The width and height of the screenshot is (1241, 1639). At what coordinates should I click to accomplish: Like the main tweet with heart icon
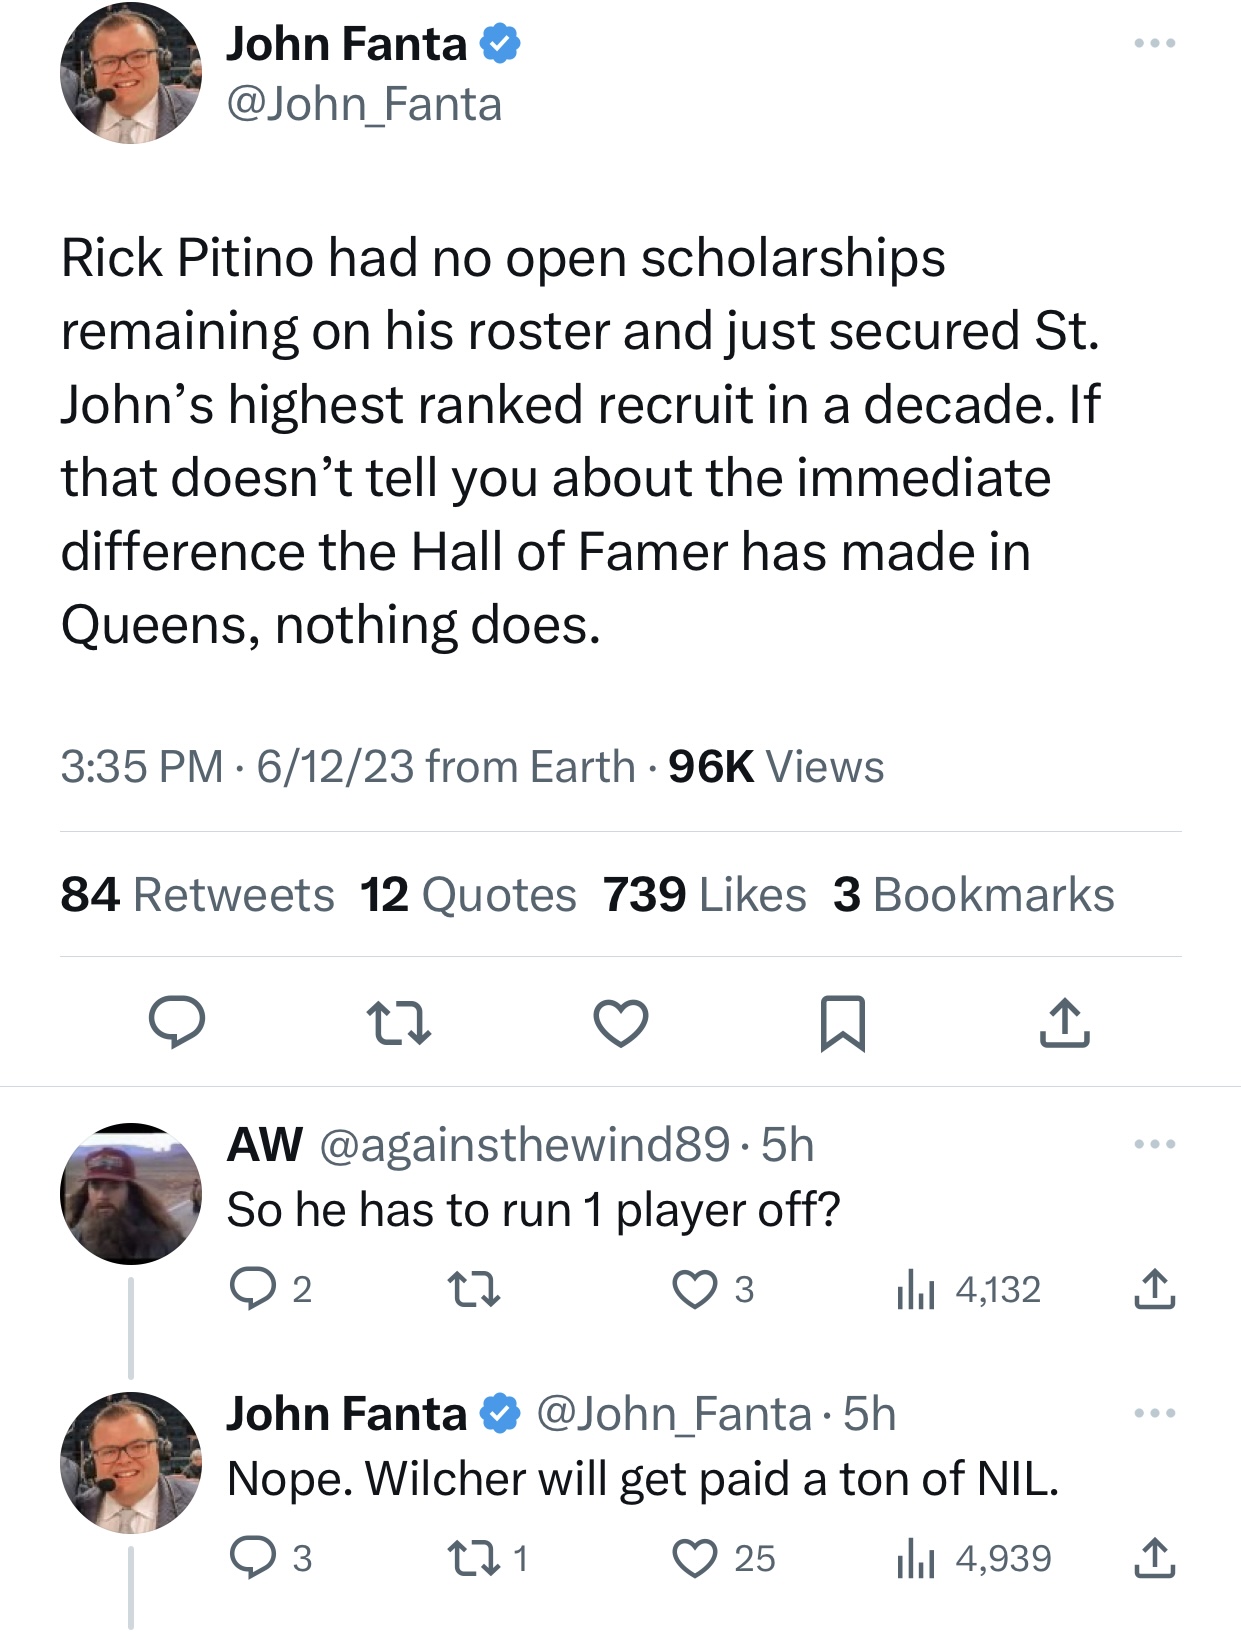click(621, 1023)
